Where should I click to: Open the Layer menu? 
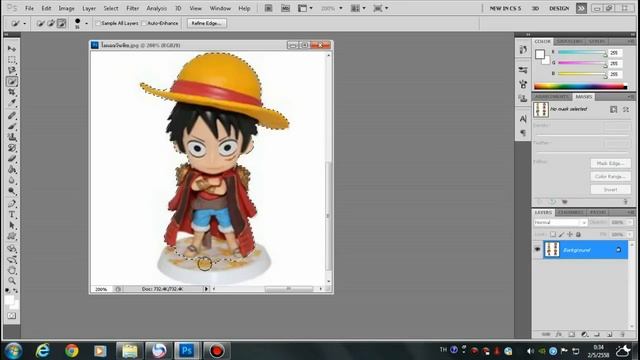(89, 8)
